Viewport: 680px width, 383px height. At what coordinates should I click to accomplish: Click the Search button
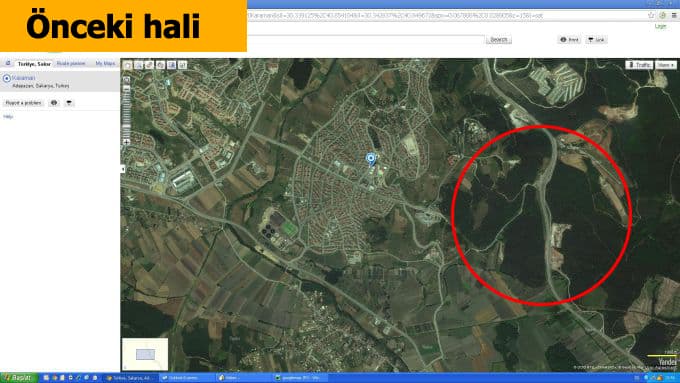point(498,39)
